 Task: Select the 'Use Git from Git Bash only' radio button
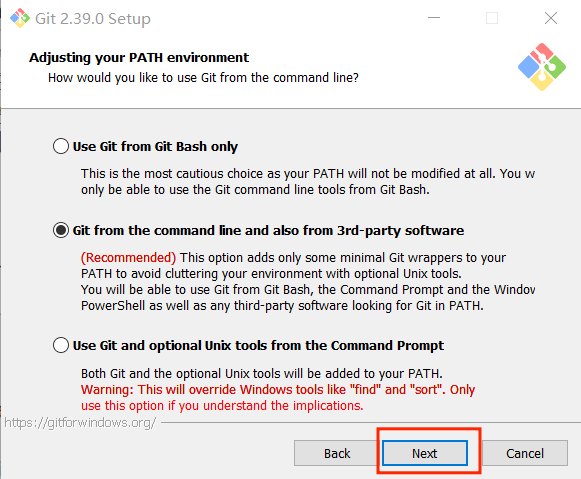point(61,146)
